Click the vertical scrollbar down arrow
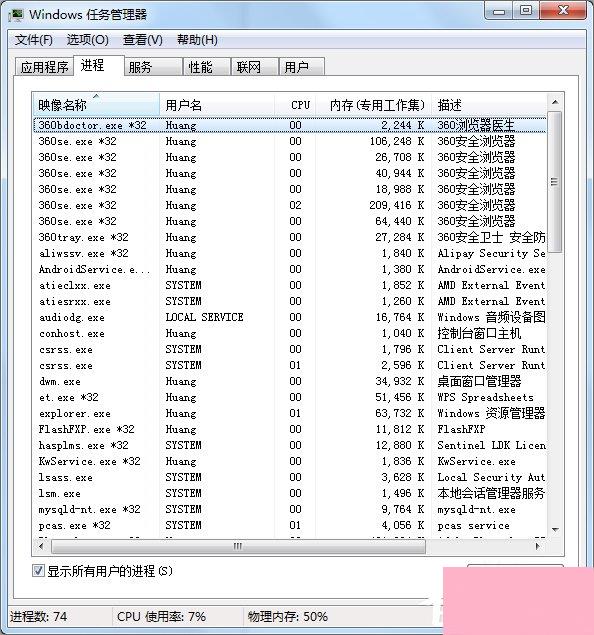 coord(555,530)
